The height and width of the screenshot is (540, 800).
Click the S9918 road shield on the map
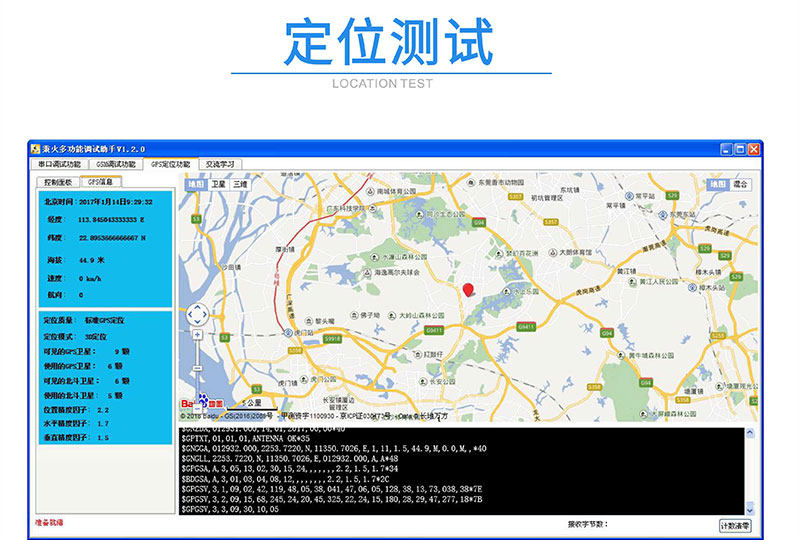coord(333,338)
